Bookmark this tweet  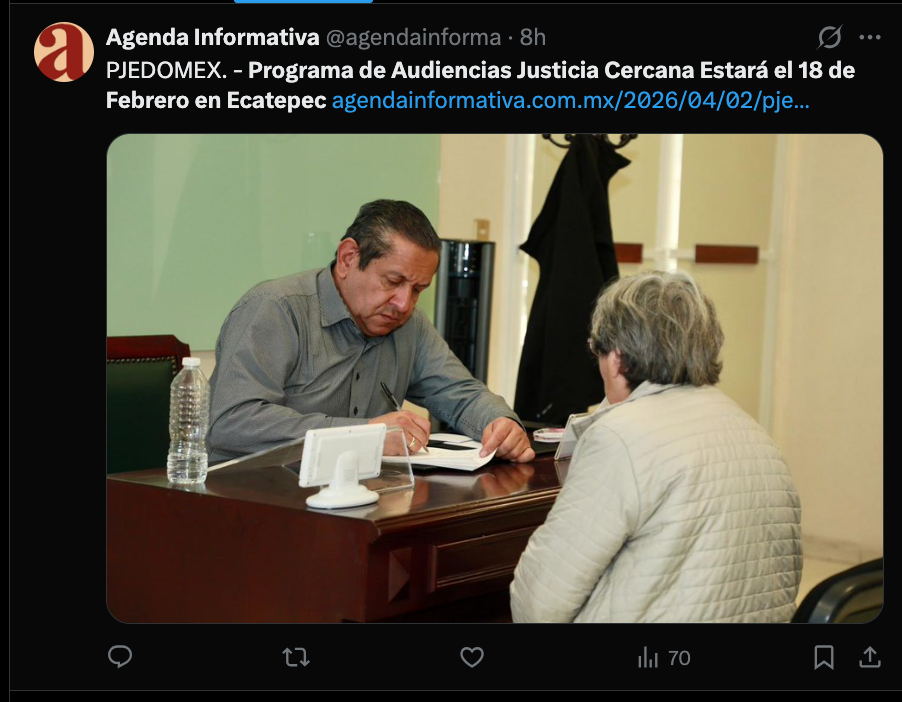click(824, 657)
